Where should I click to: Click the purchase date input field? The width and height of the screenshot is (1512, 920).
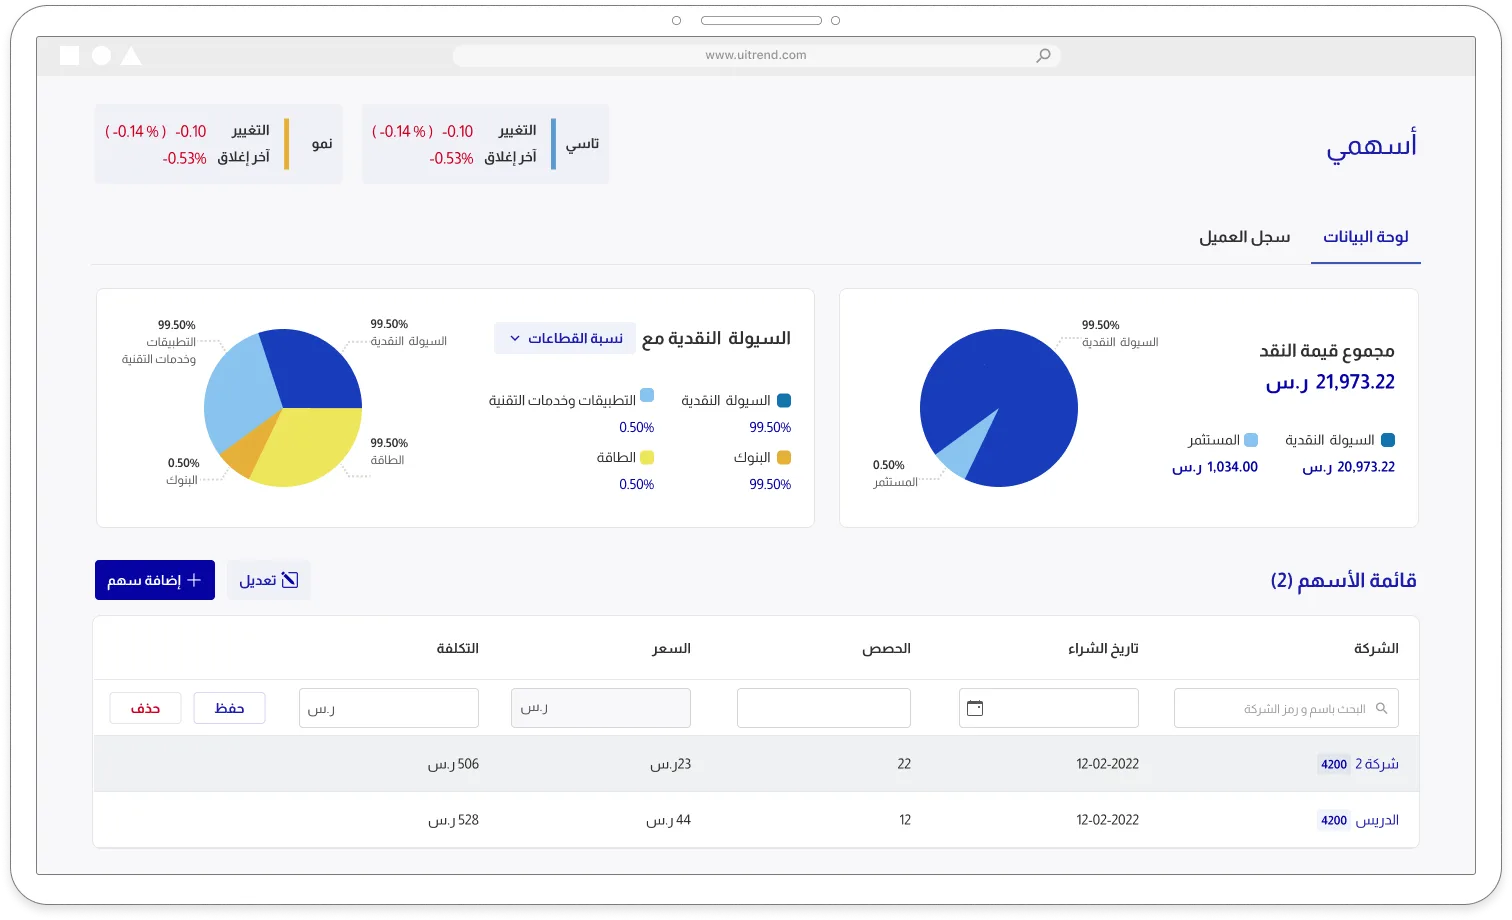coord(1048,708)
